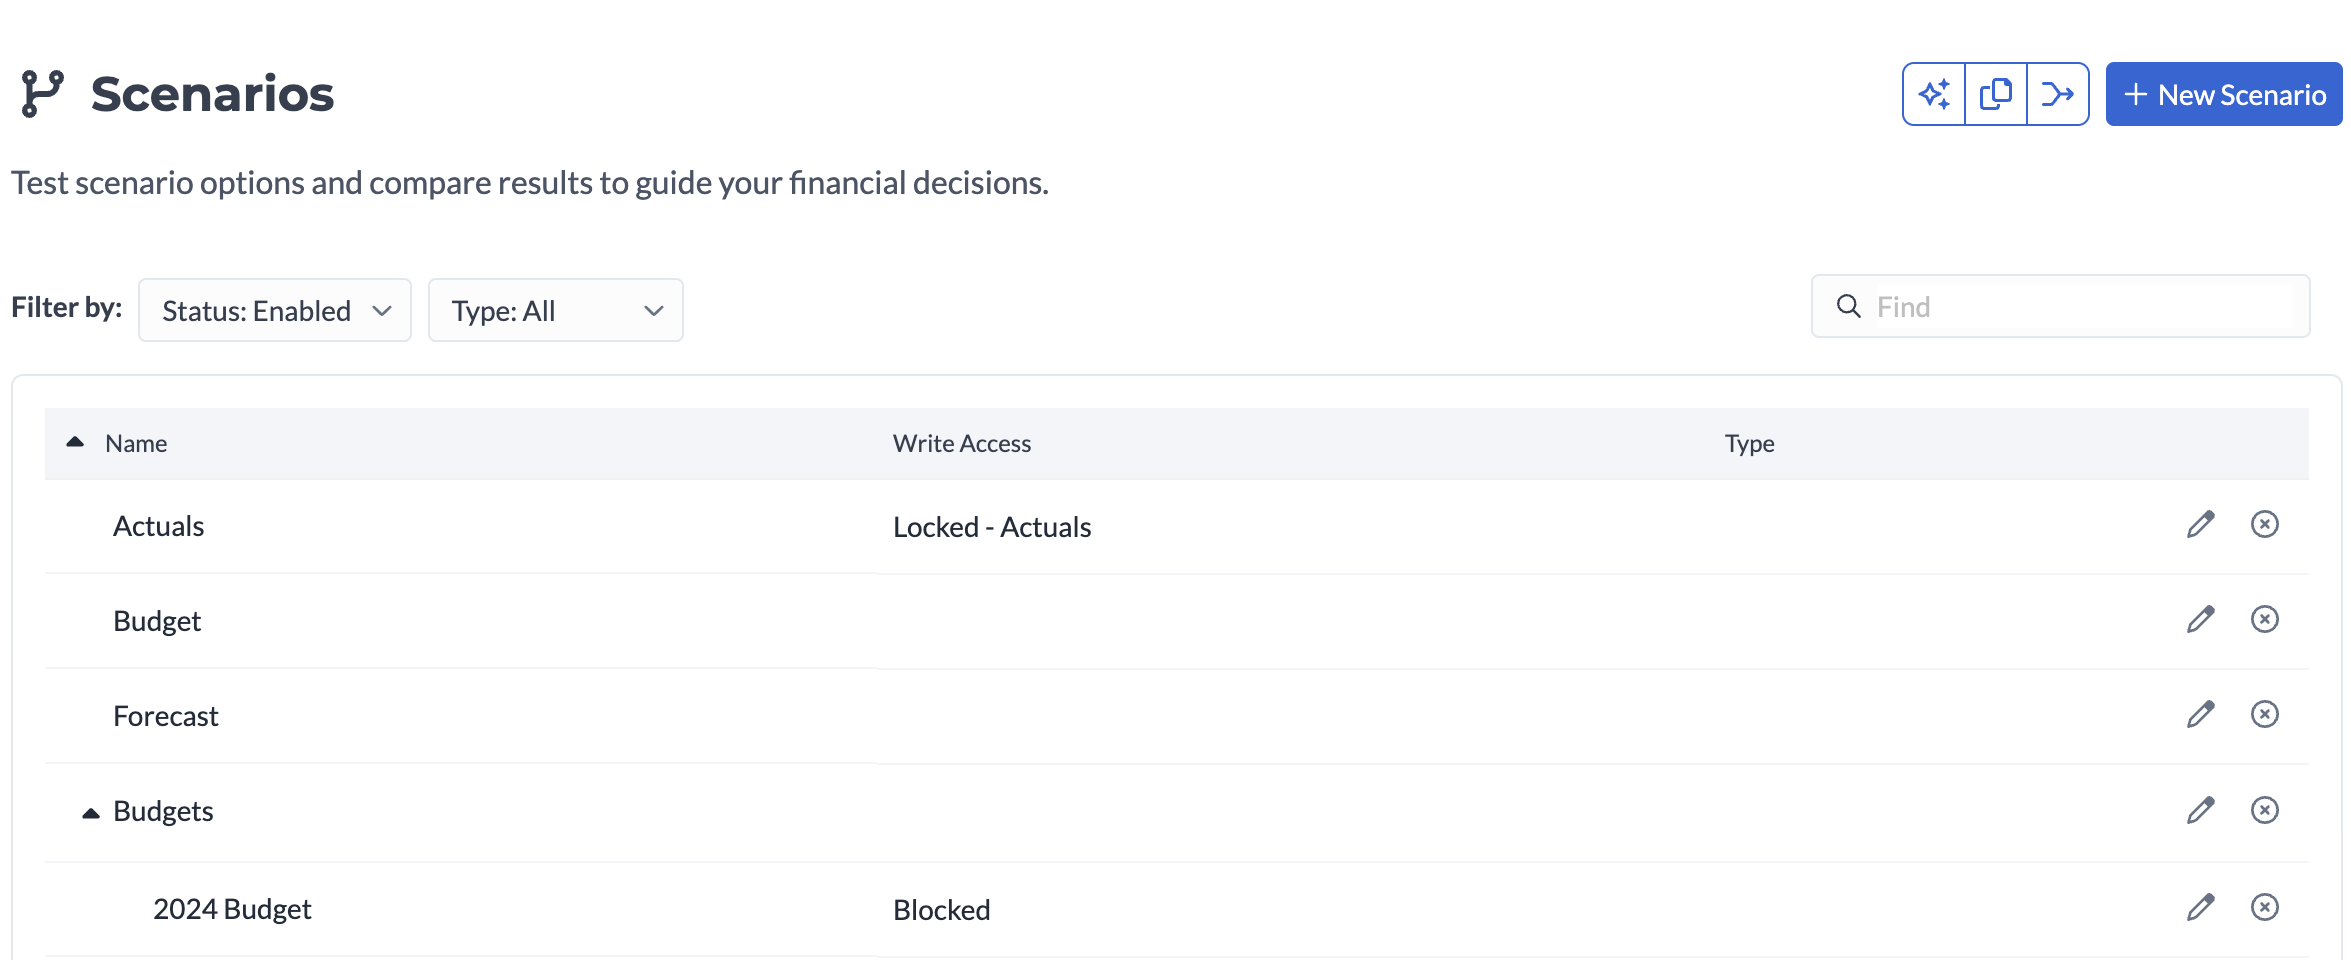
Task: Click the merge scenarios arrow icon
Action: (2058, 94)
